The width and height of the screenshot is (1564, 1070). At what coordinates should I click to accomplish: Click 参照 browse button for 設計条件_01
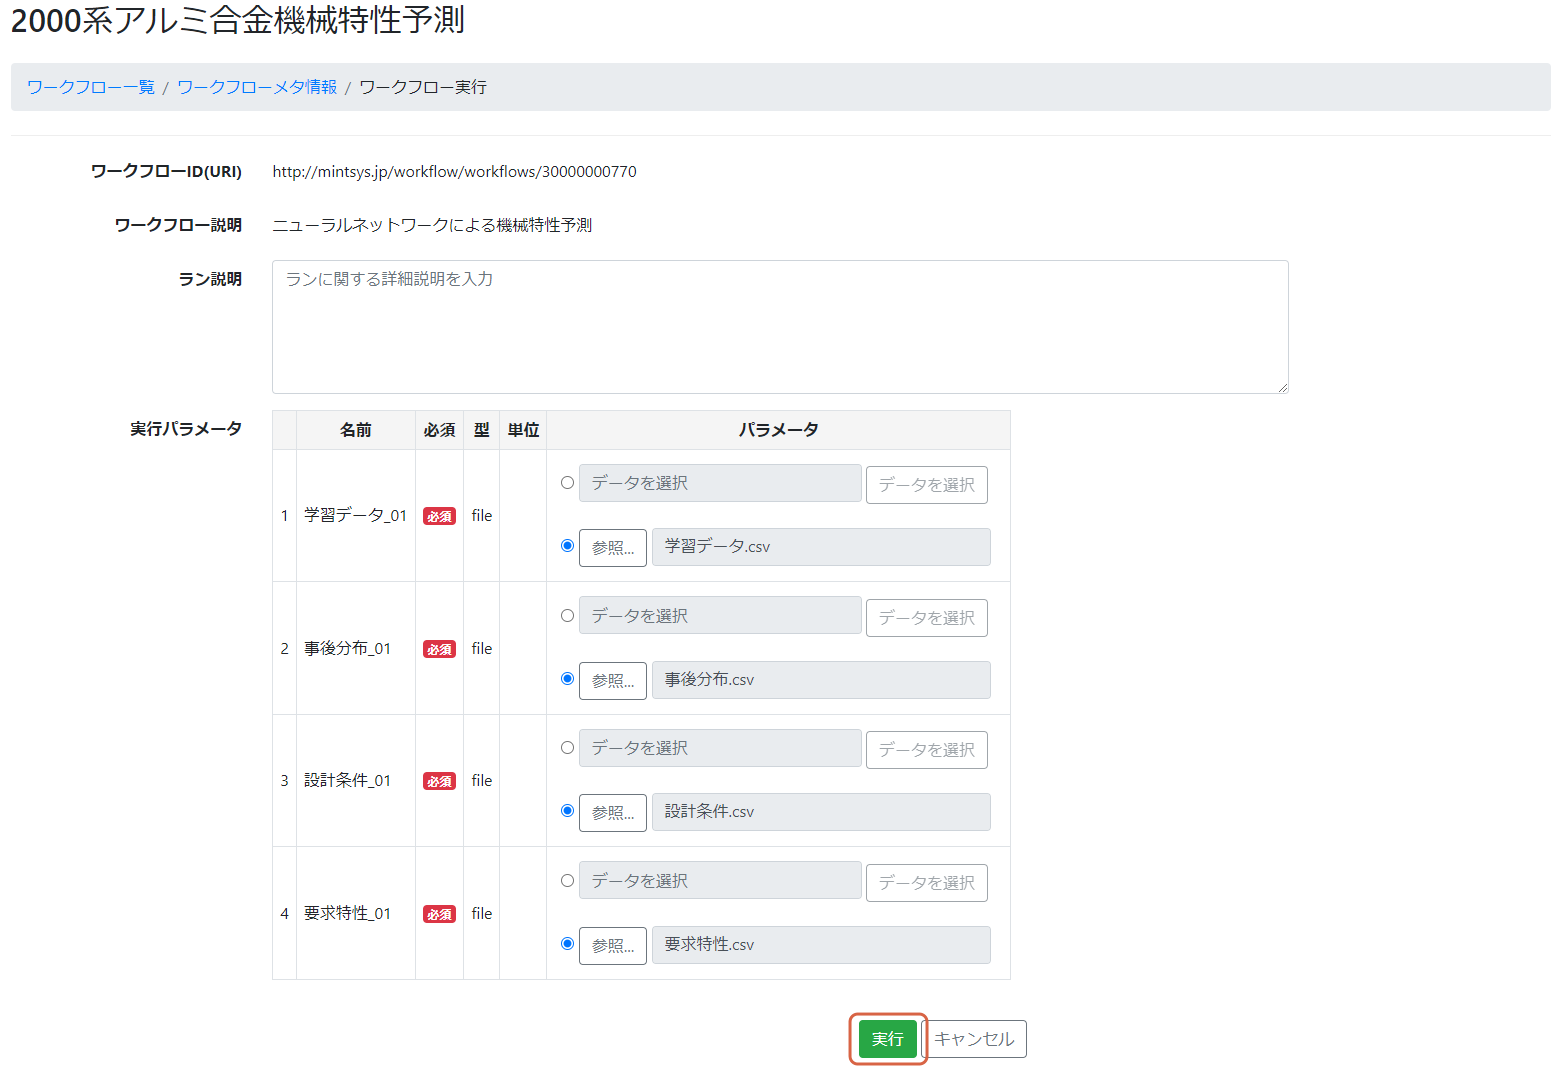[613, 813]
